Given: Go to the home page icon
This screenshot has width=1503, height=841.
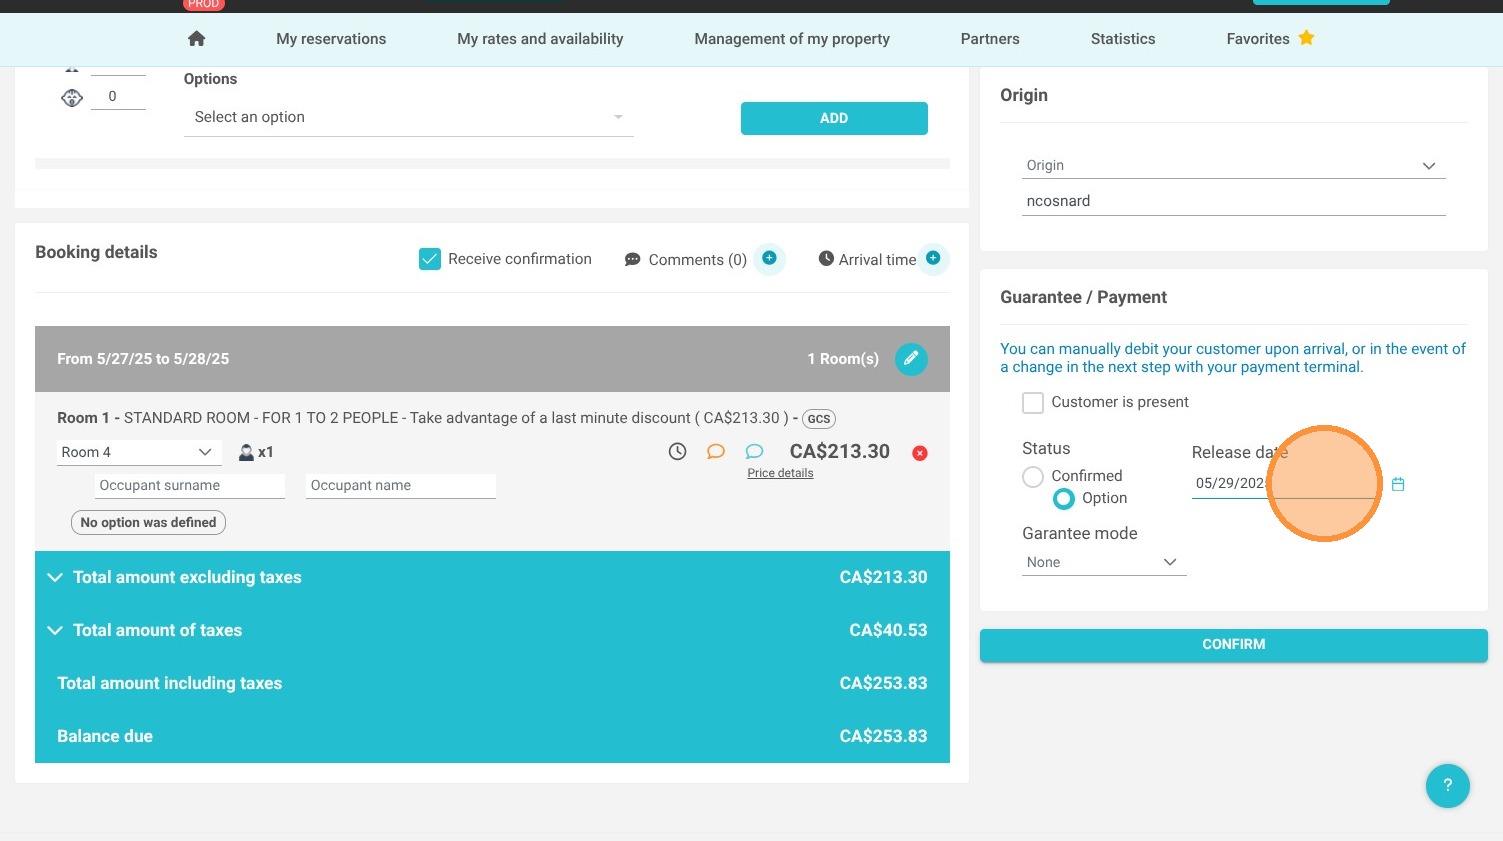Looking at the screenshot, I should (197, 38).
